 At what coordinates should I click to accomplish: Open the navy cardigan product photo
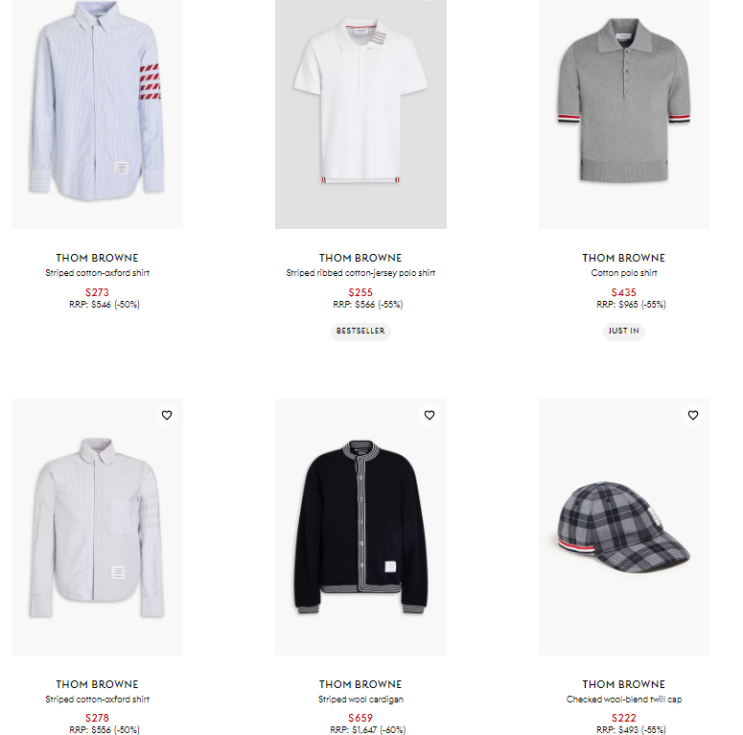click(x=361, y=527)
